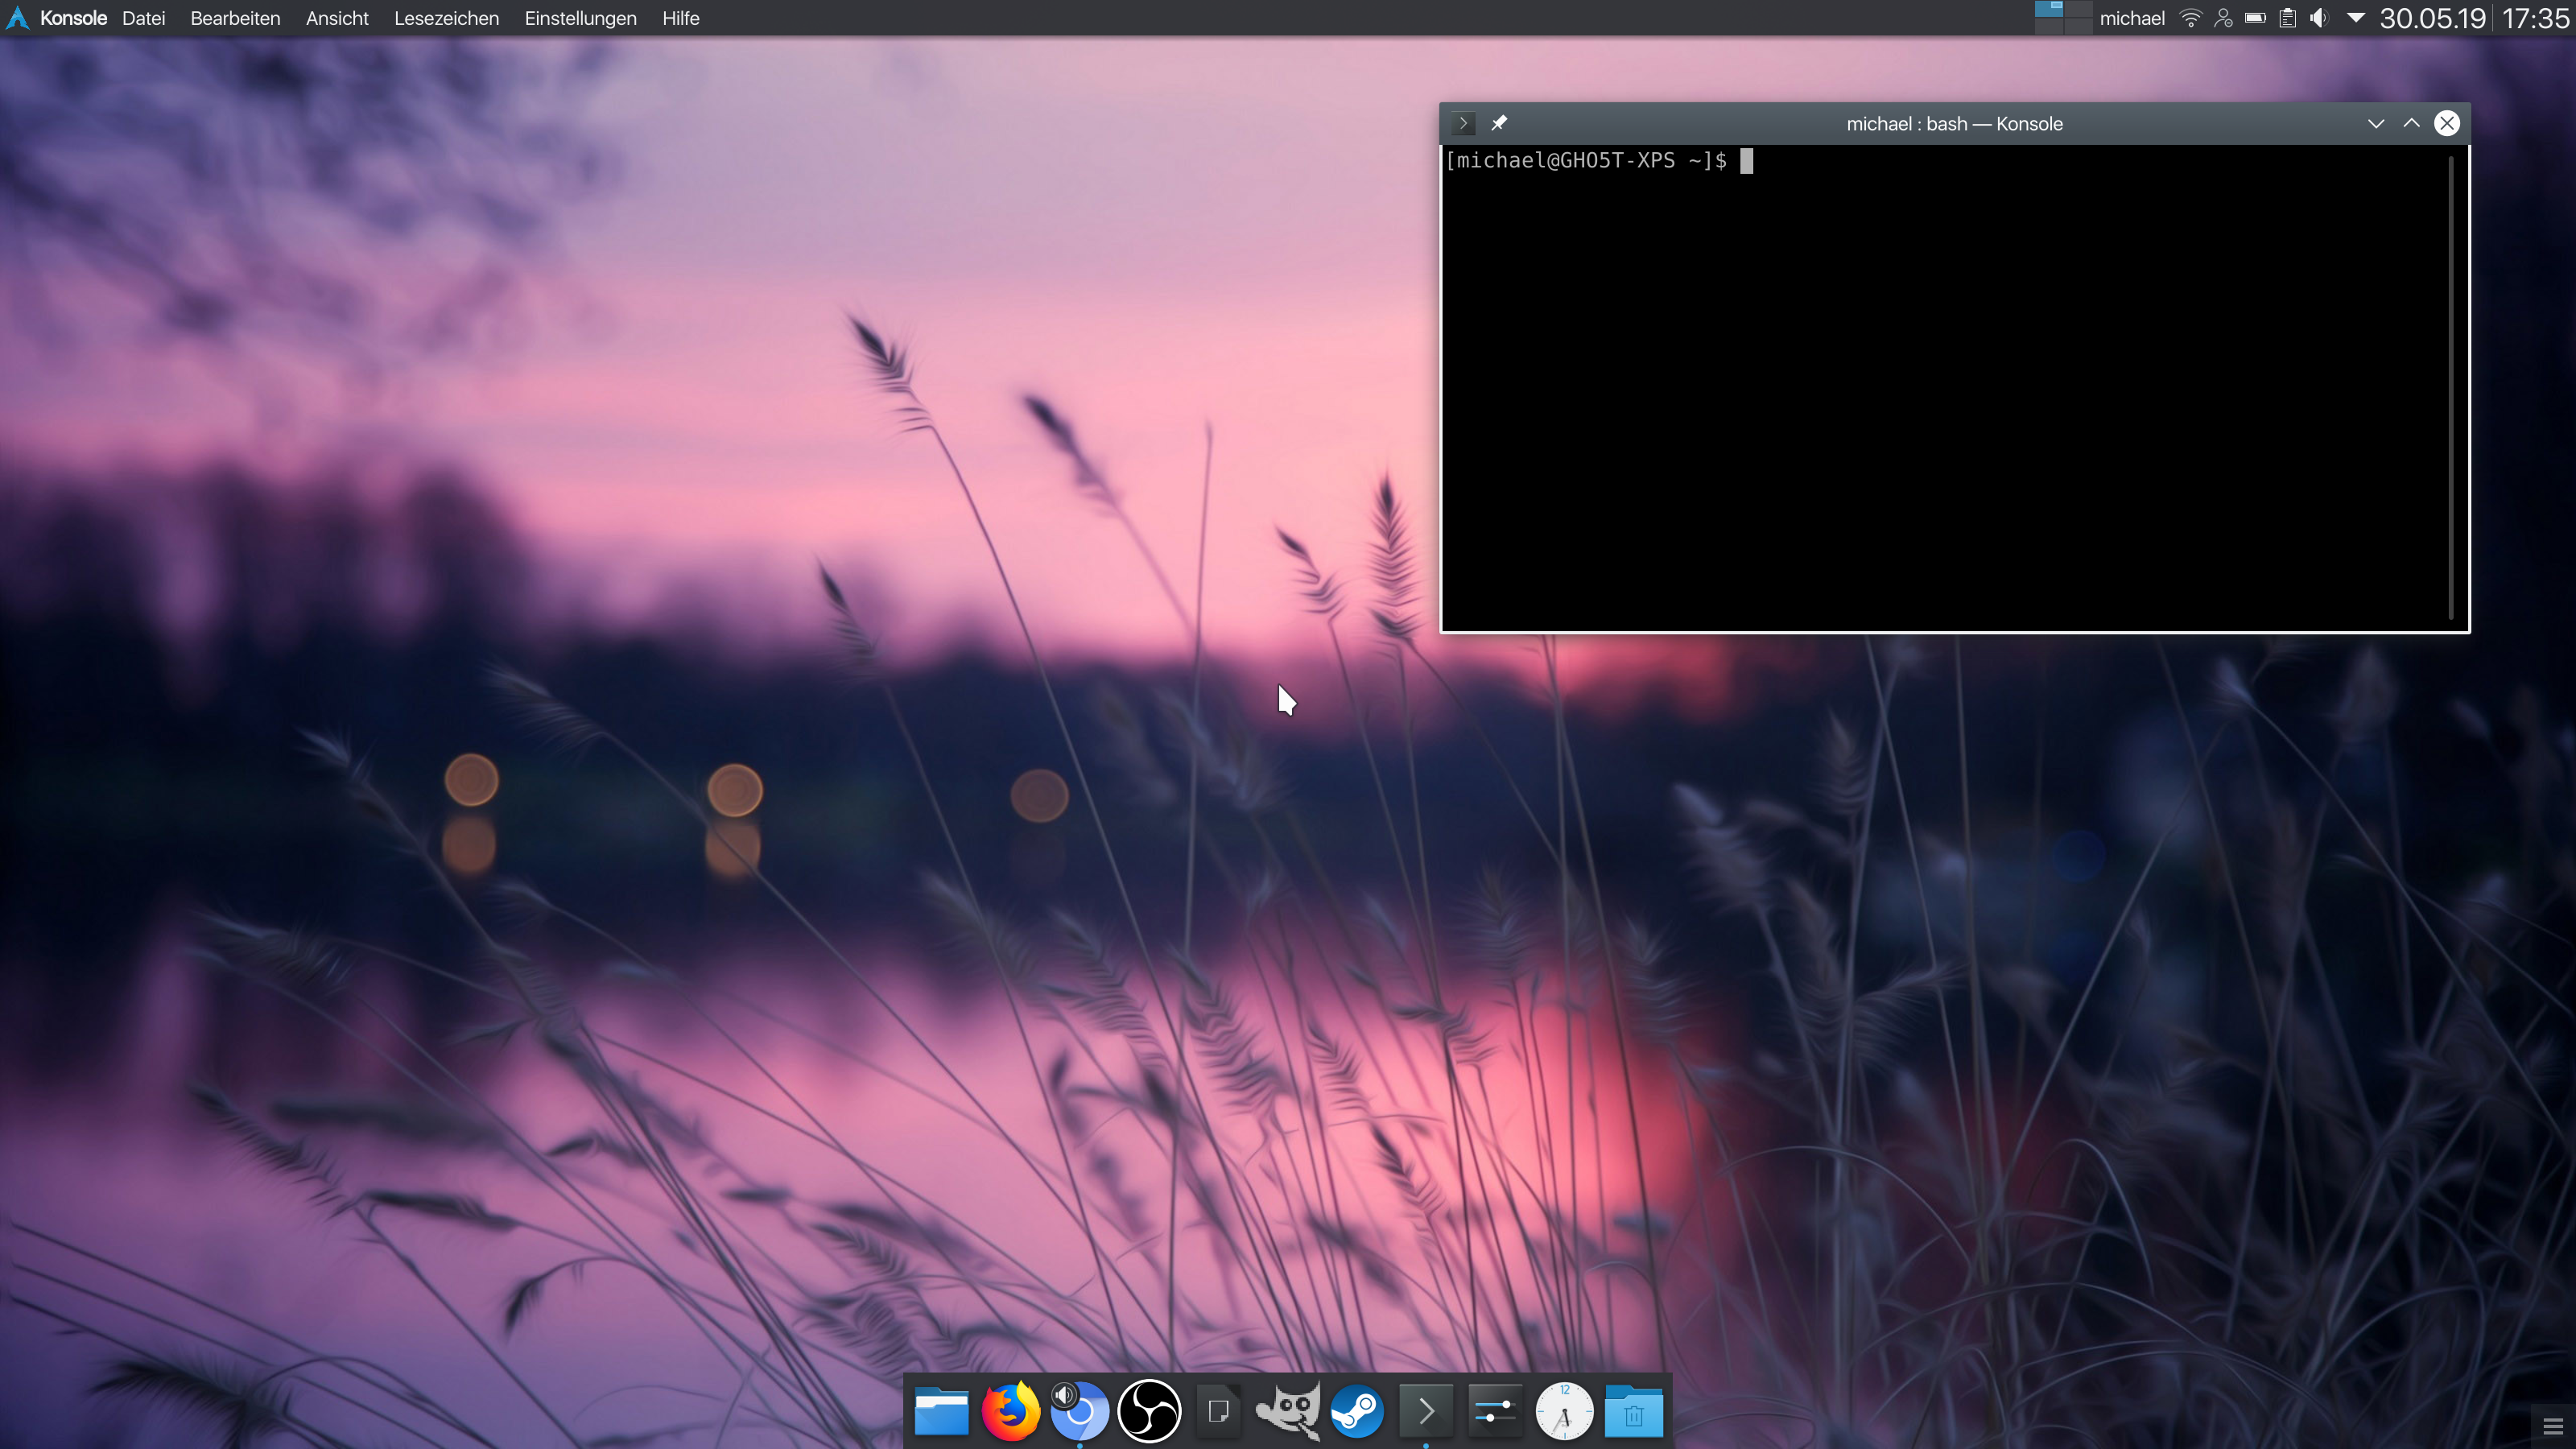Click the Lesezeichen menu item
Viewport: 2576px width, 1449px height.
pyautogui.click(x=446, y=18)
